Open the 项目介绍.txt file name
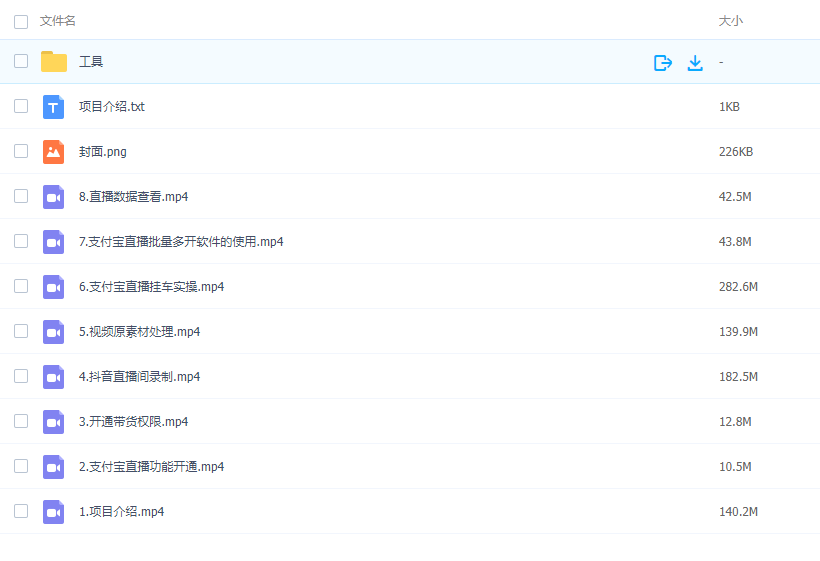Viewport: 820px width, 561px height. coord(112,107)
